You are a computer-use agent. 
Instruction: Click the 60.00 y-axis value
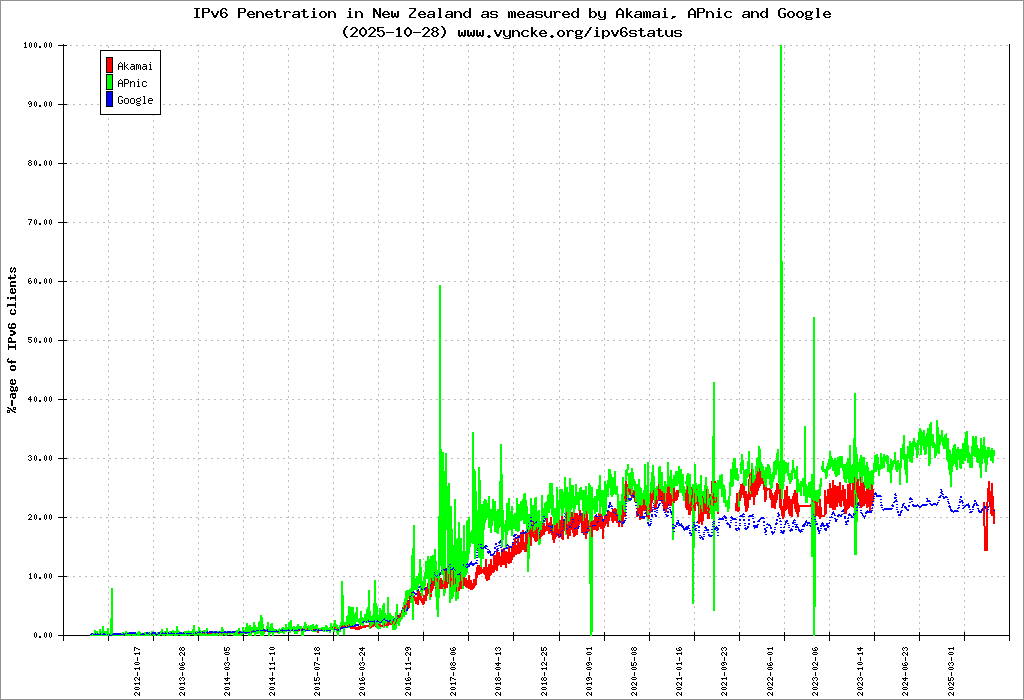click(40, 281)
